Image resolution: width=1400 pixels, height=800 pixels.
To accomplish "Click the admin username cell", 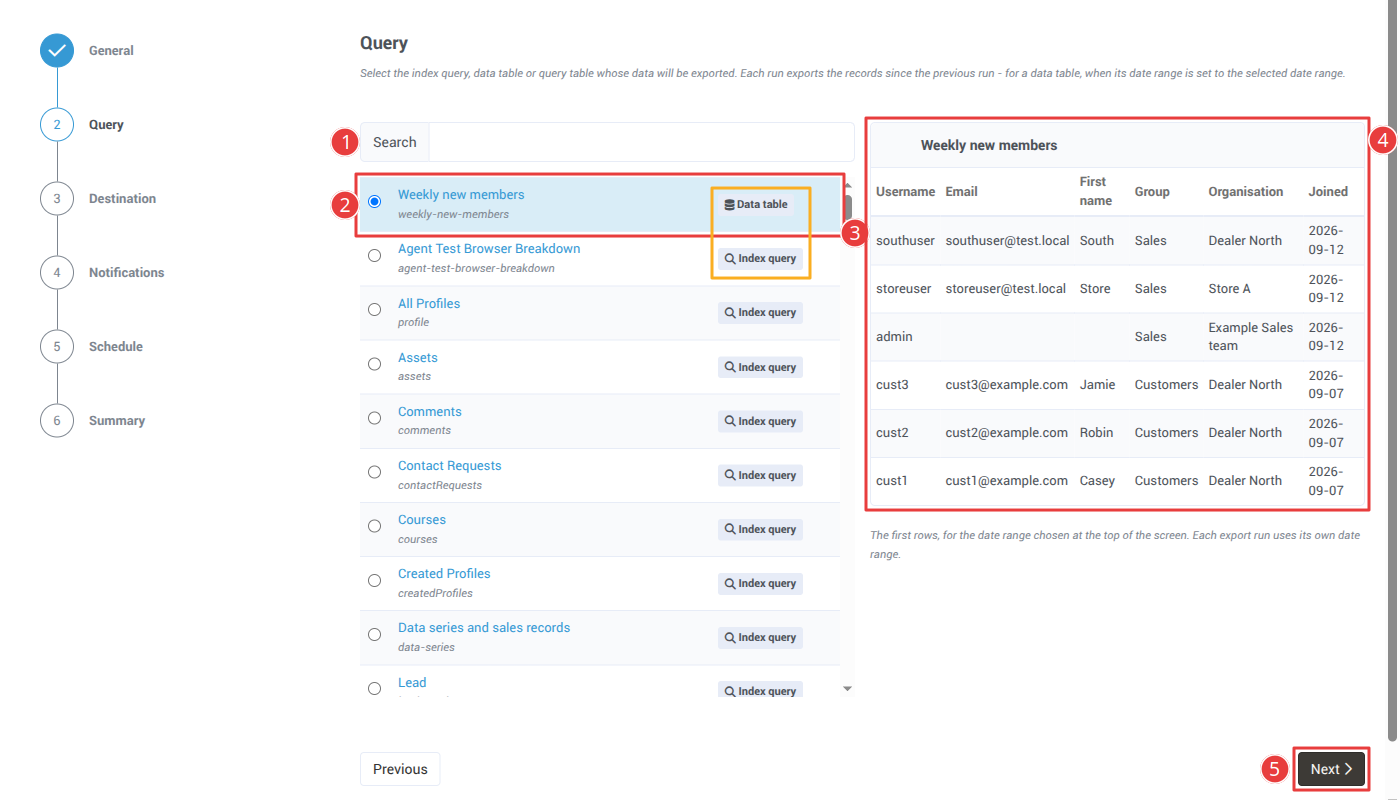I will [894, 337].
